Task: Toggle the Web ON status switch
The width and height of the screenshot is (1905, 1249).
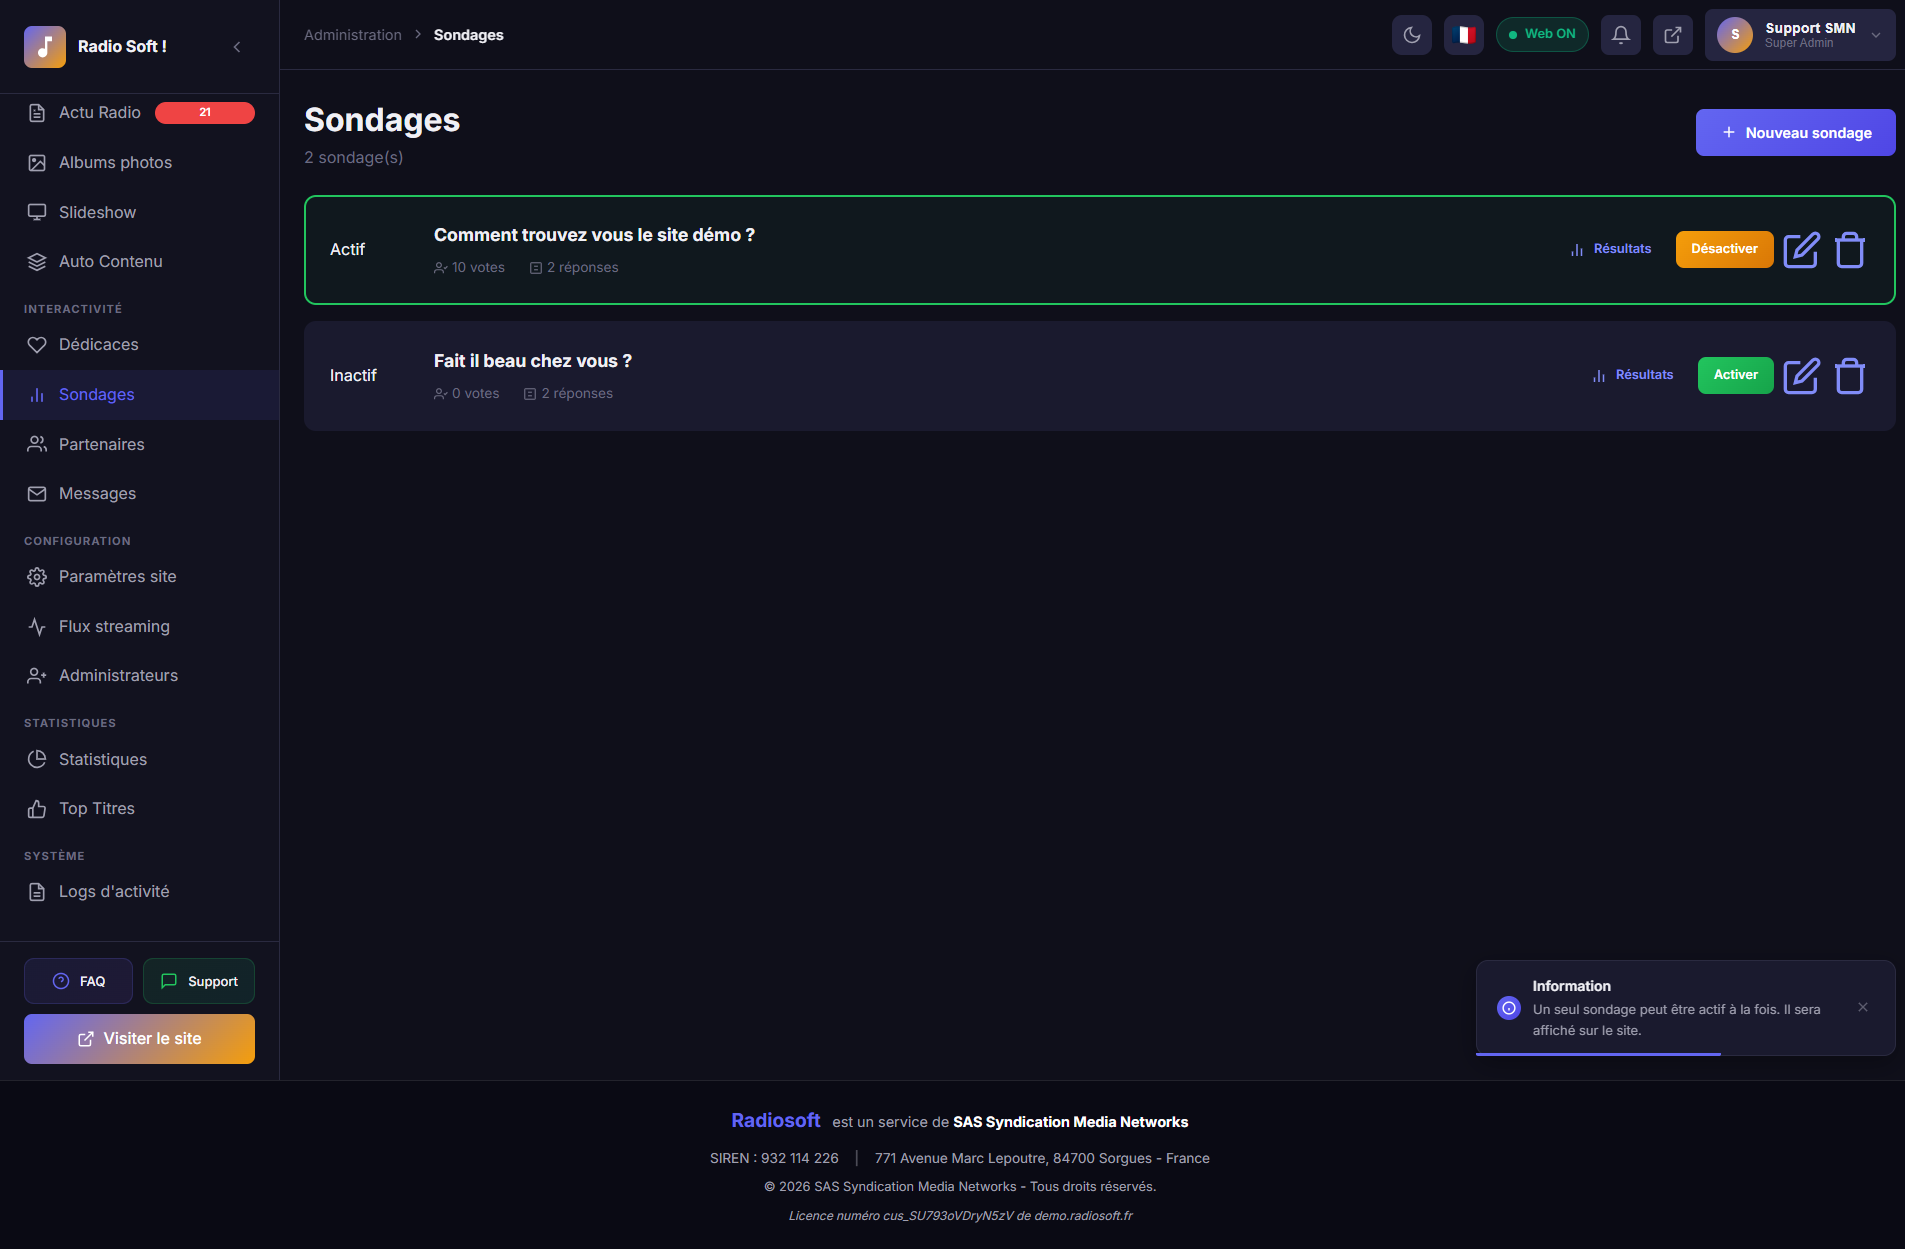Action: pos(1541,35)
